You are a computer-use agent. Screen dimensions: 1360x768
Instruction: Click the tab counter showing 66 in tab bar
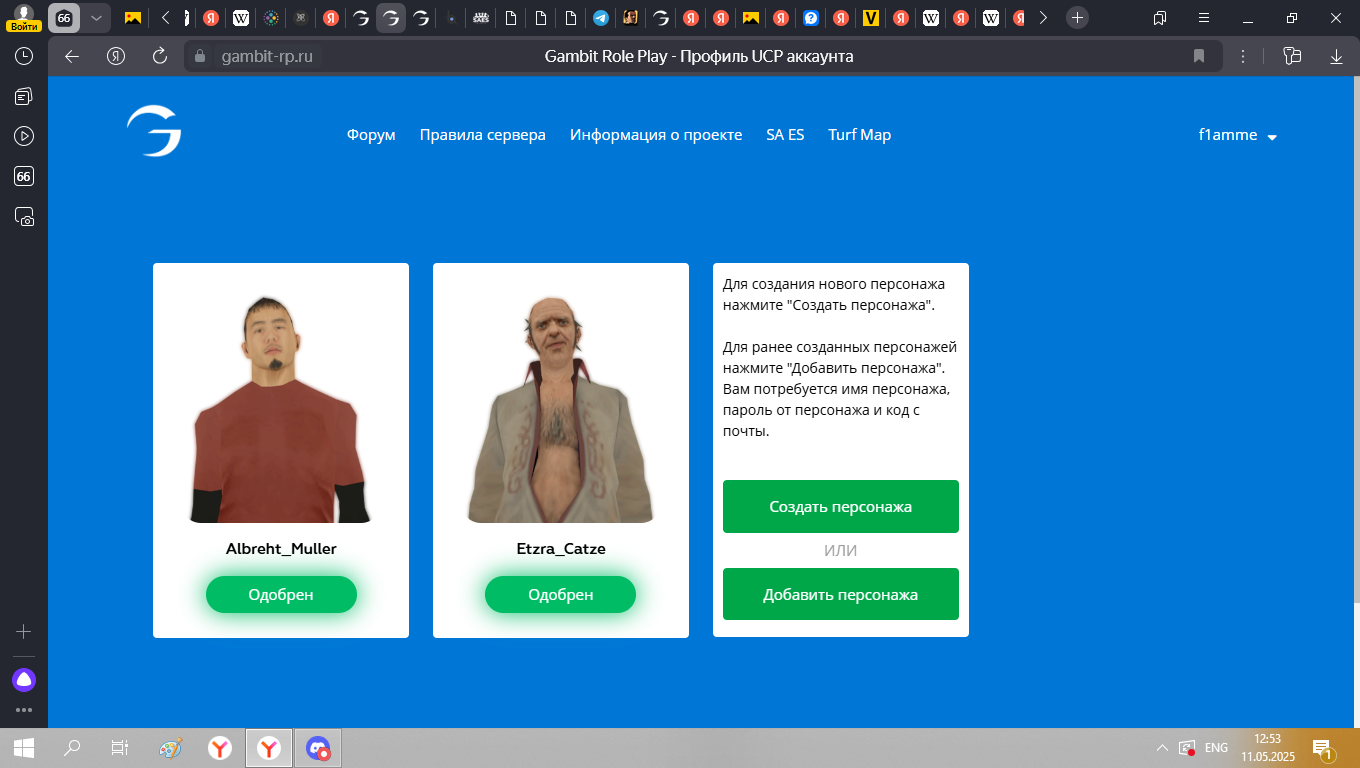tap(64, 18)
